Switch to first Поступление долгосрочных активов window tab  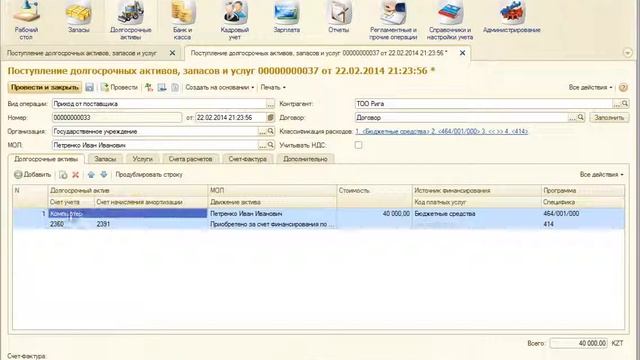tap(82, 53)
